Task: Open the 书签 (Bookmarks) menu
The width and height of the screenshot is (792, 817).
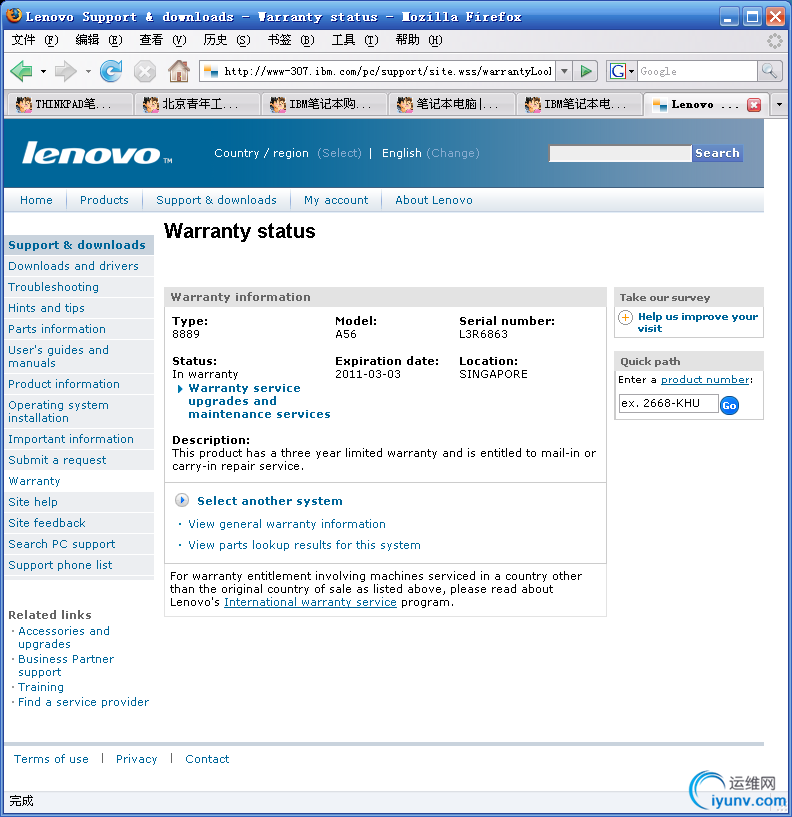Action: pos(291,40)
